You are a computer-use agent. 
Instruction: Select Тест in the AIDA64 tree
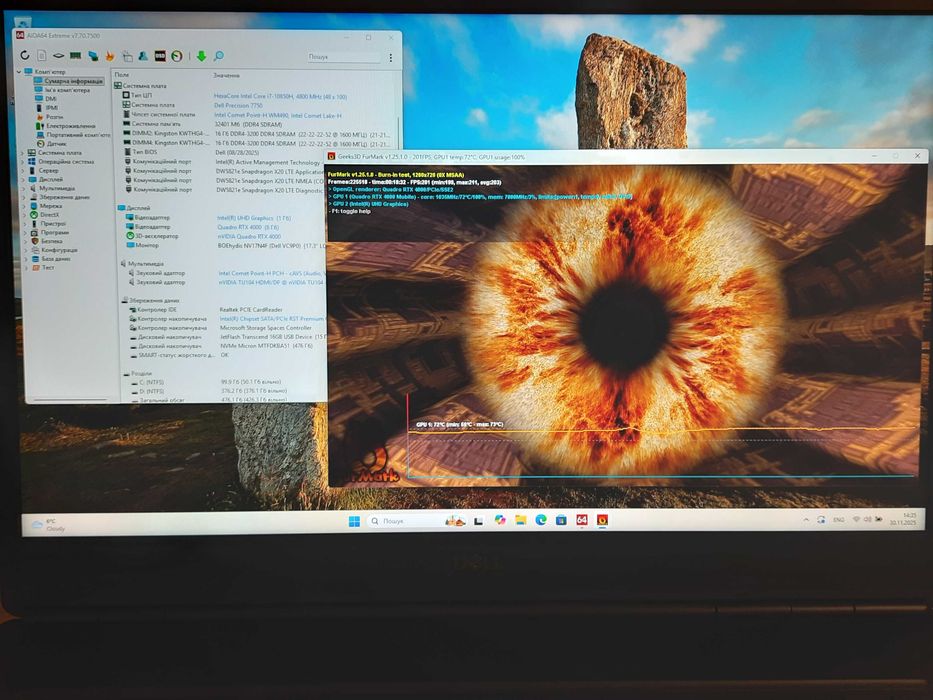48,268
